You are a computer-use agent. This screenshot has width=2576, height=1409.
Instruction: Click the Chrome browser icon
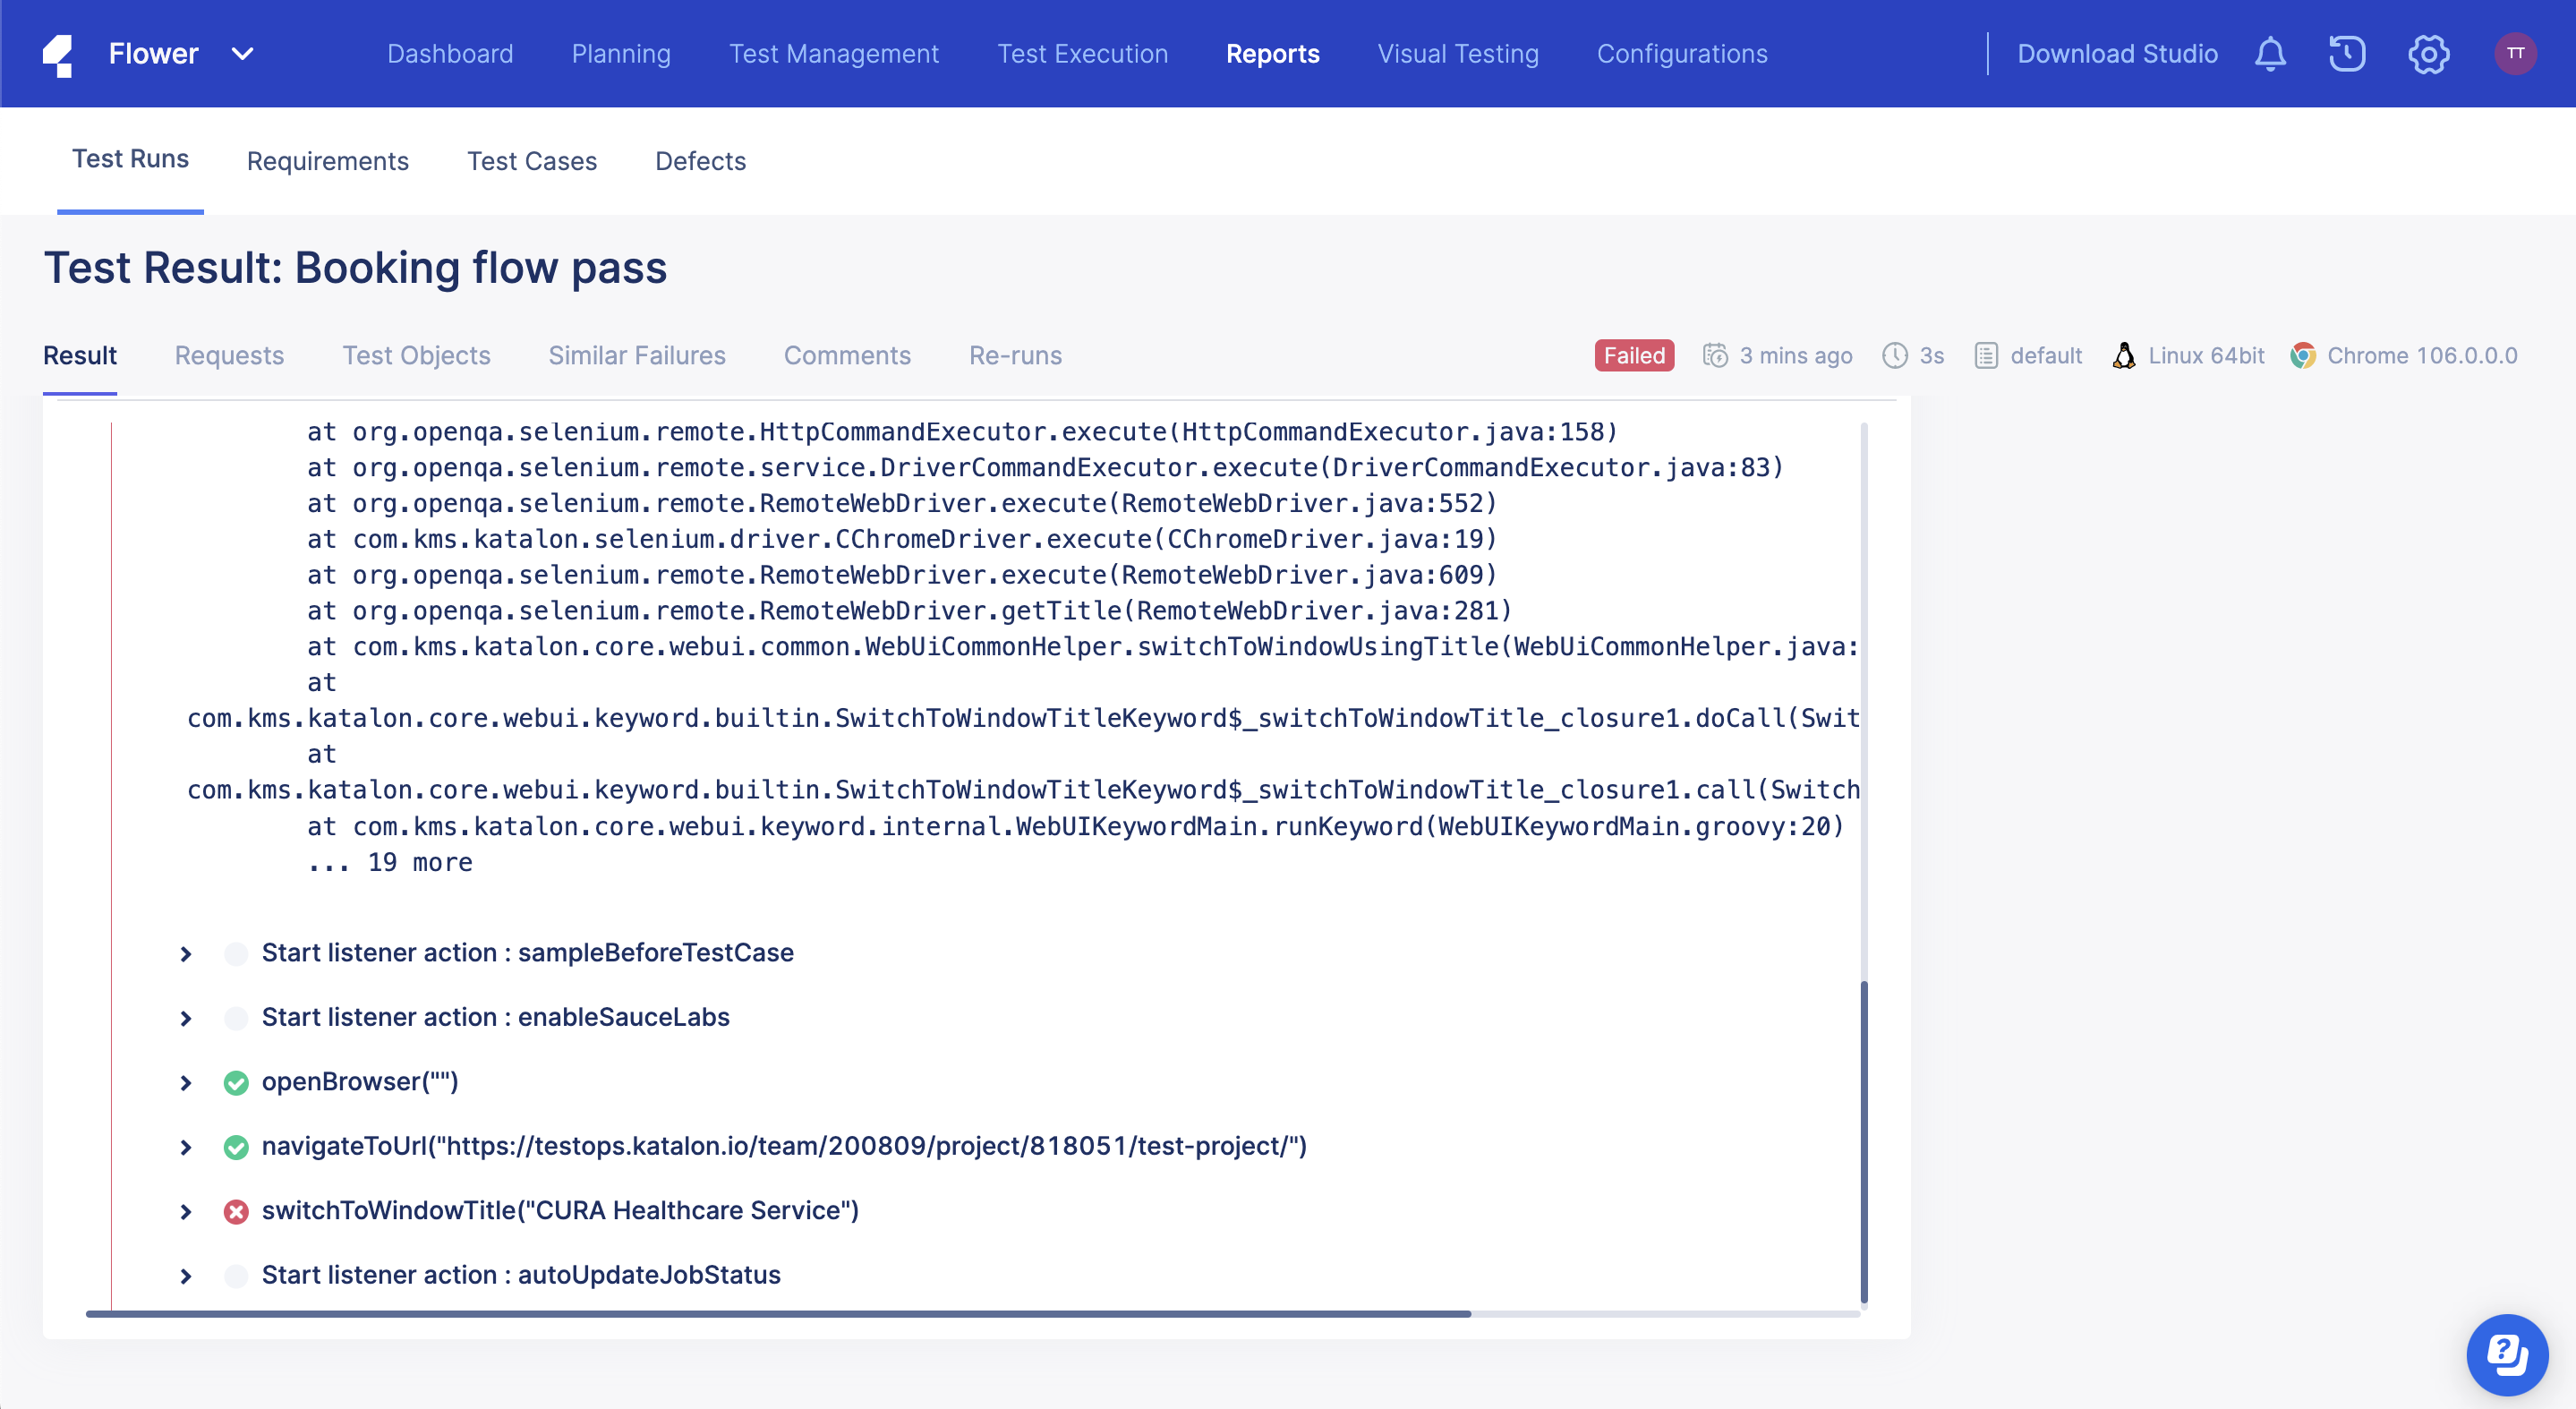tap(2303, 356)
